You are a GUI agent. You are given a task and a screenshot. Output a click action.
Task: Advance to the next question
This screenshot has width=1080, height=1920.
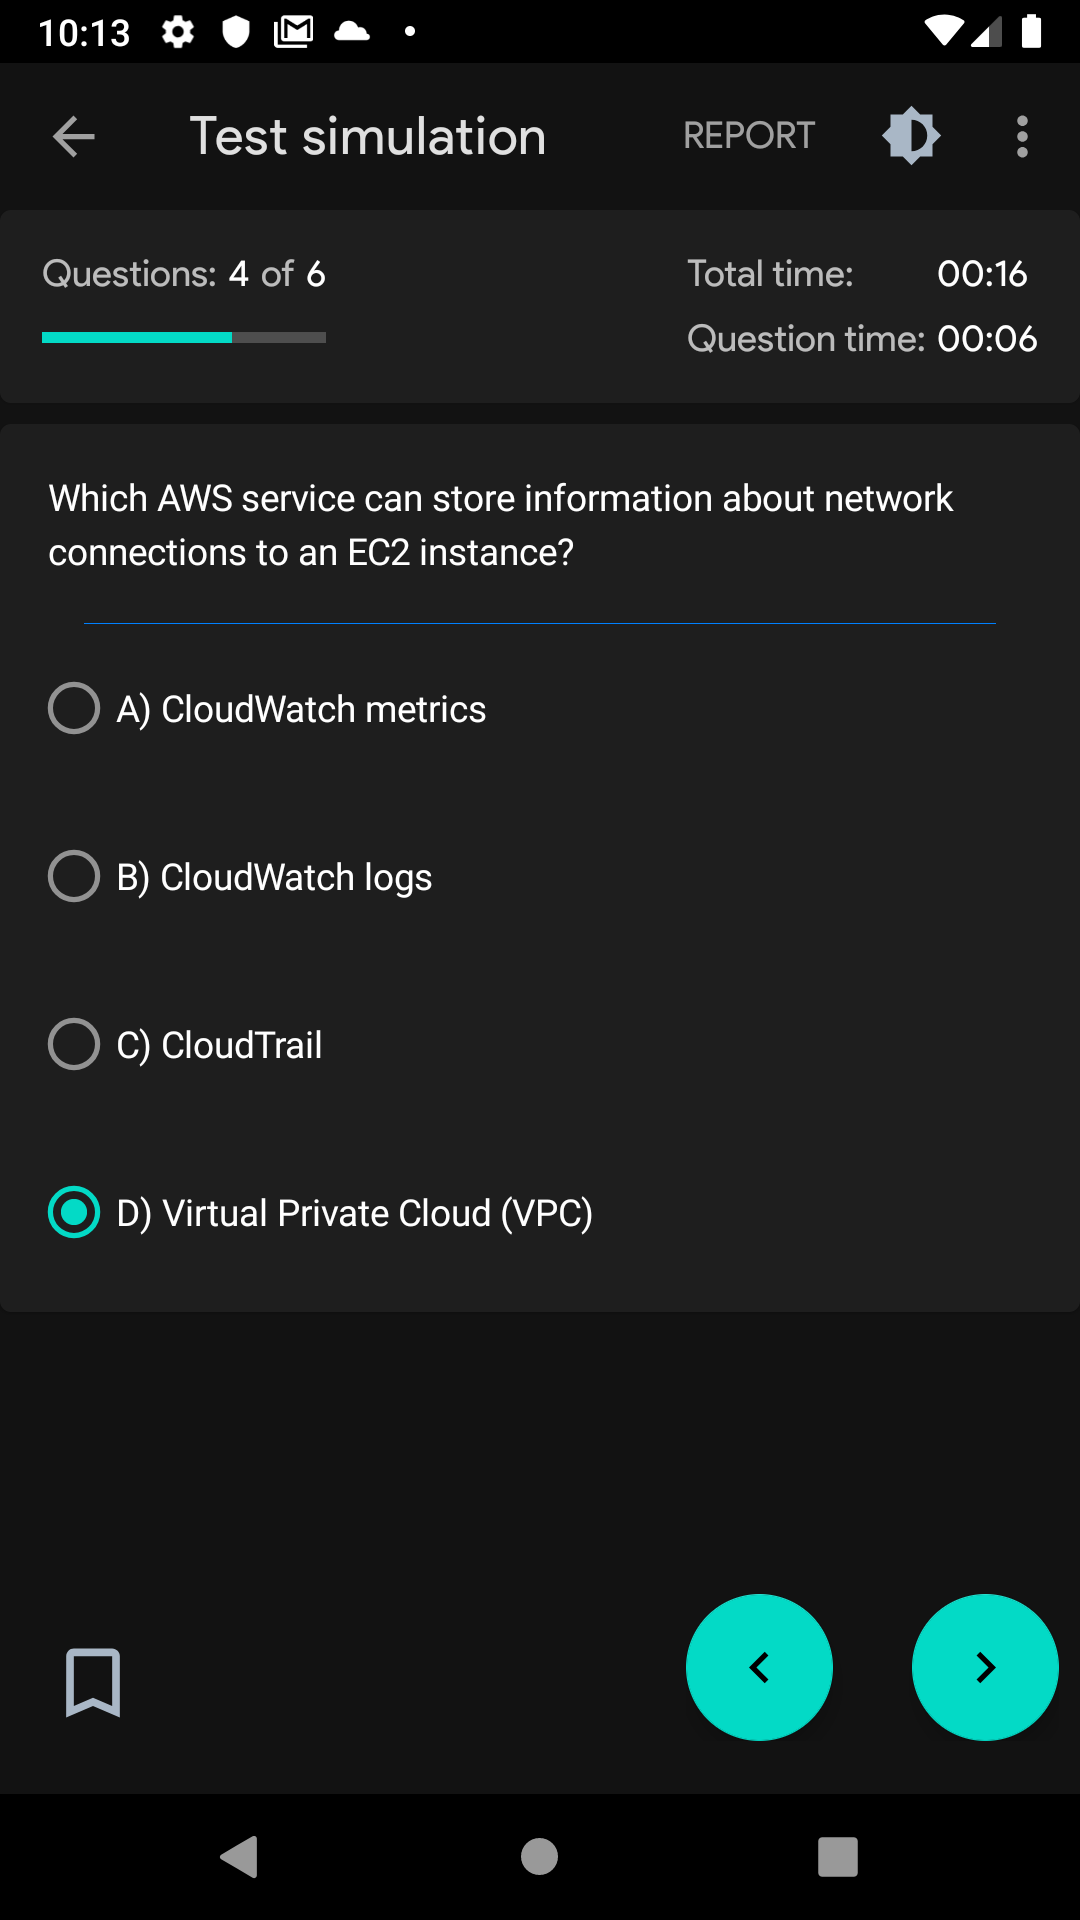(x=985, y=1667)
